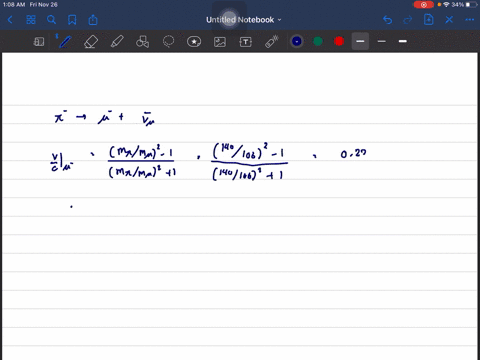Image resolution: width=480 pixels, height=360 pixels.
Task: Choose the red pen color
Action: pyautogui.click(x=339, y=41)
